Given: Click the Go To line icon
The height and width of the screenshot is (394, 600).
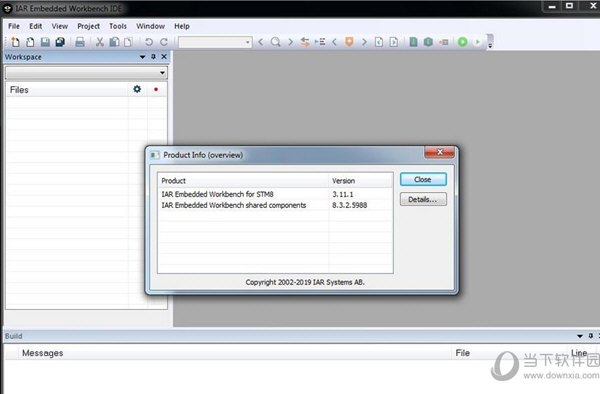Looking at the screenshot, I should 320,42.
